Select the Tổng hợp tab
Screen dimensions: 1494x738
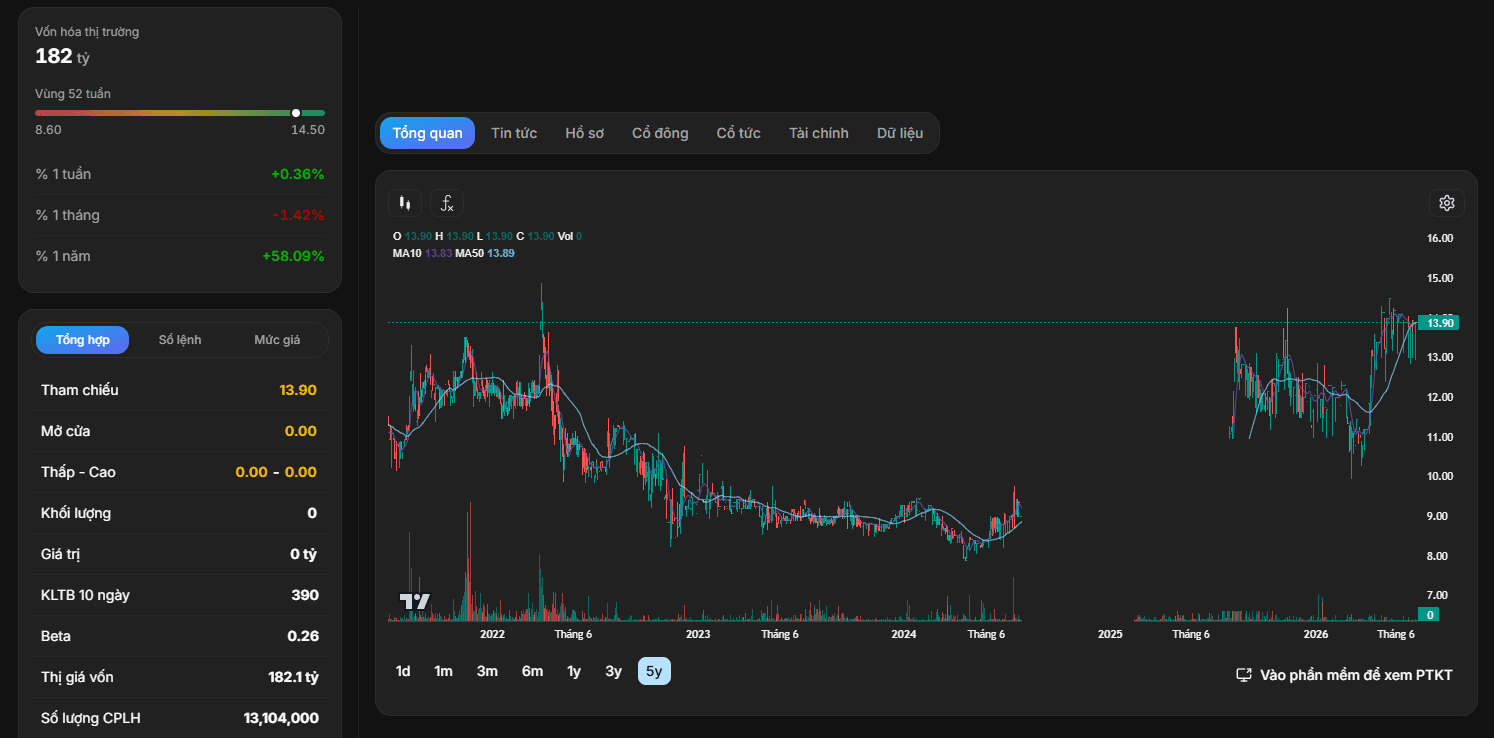83,340
